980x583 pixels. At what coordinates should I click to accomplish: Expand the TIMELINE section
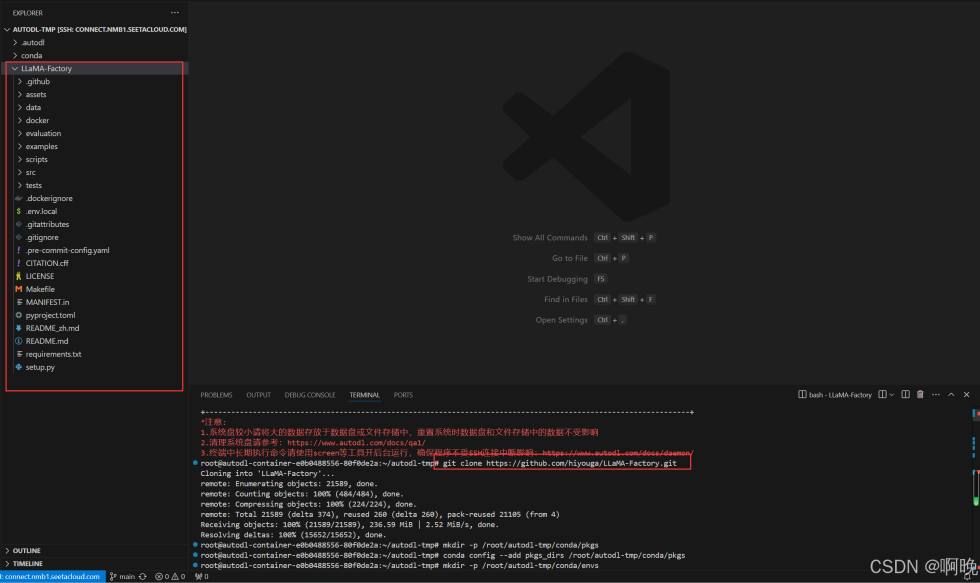27,564
